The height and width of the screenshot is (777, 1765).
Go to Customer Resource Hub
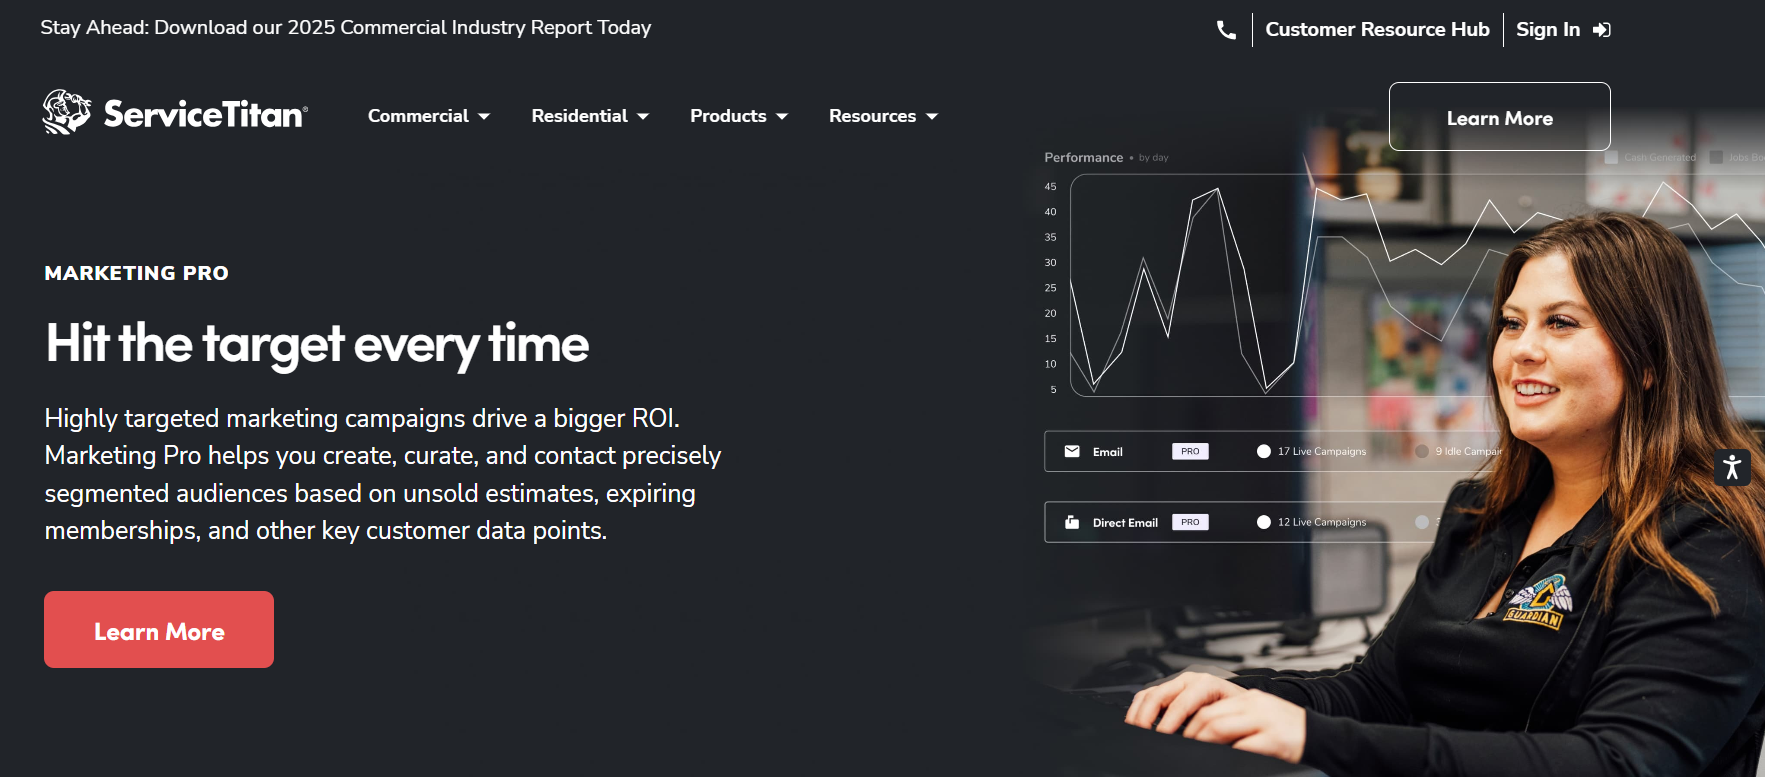1377,30
